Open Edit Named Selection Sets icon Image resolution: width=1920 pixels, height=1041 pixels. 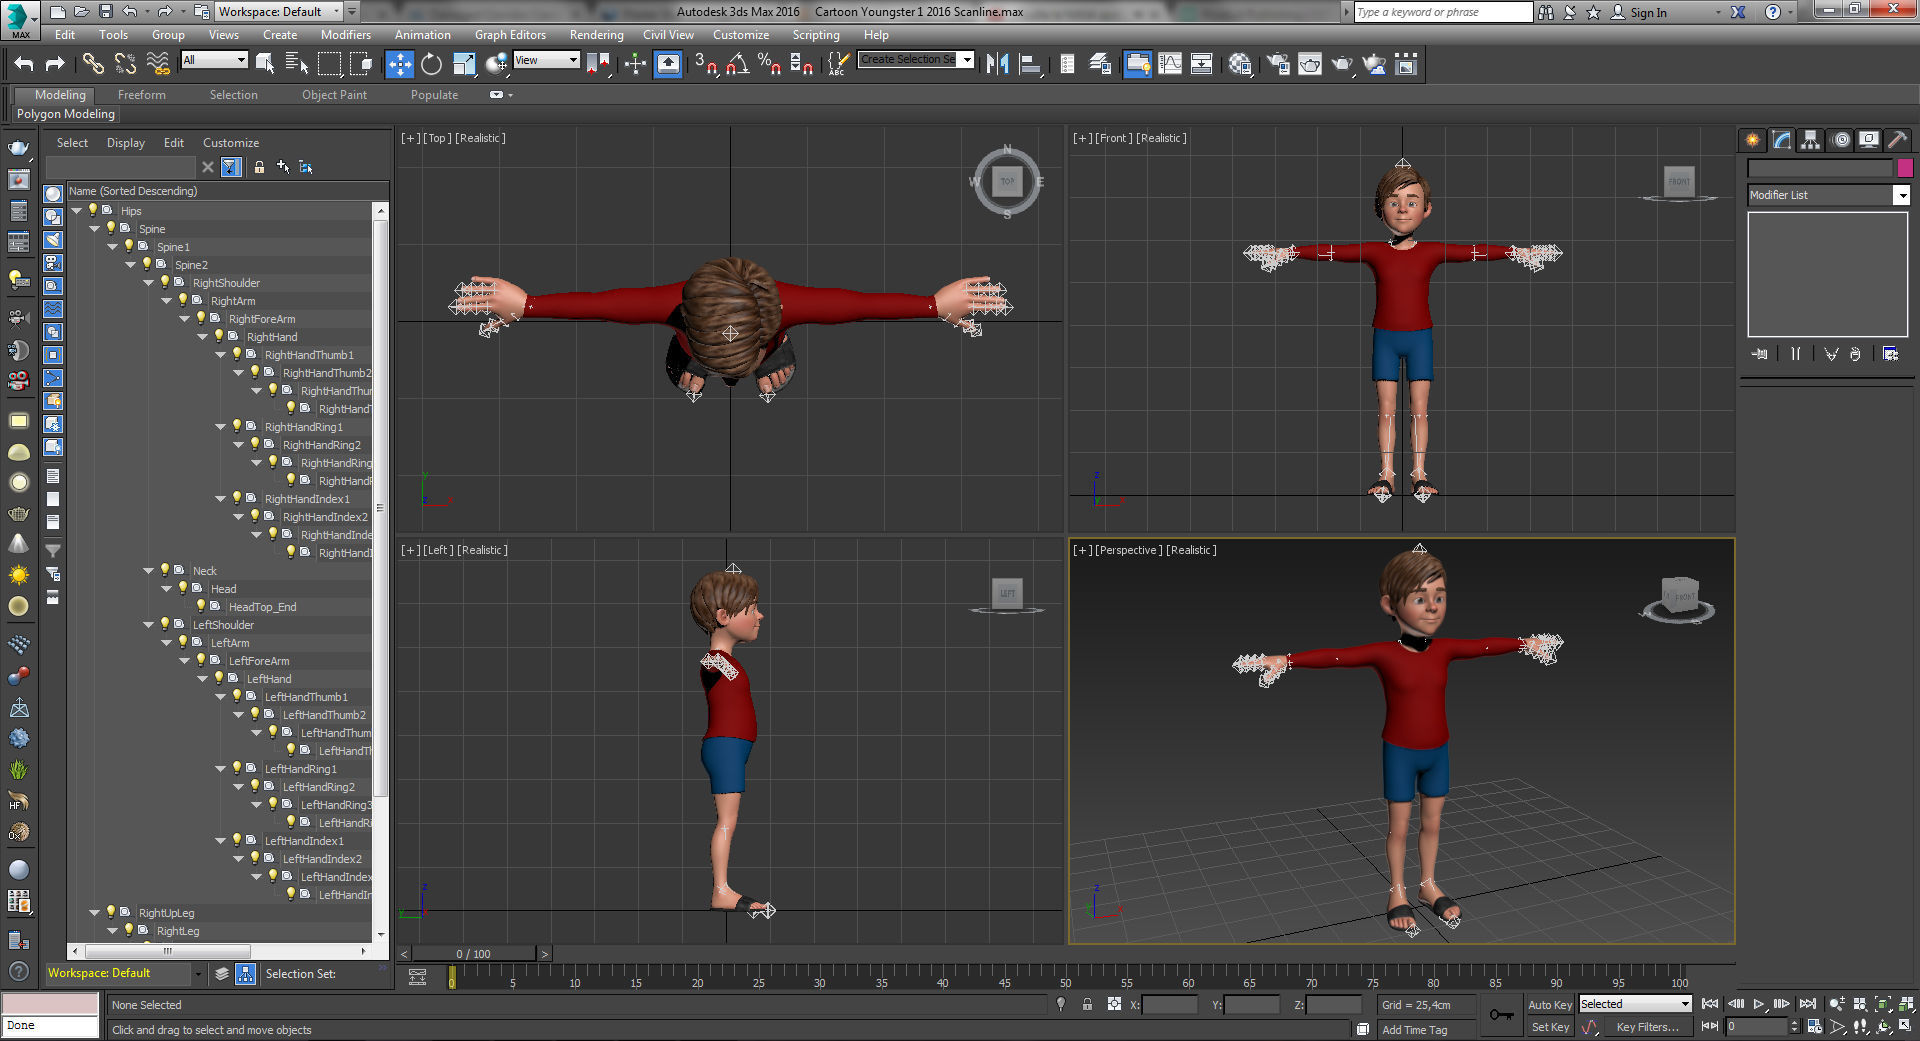tap(838, 65)
